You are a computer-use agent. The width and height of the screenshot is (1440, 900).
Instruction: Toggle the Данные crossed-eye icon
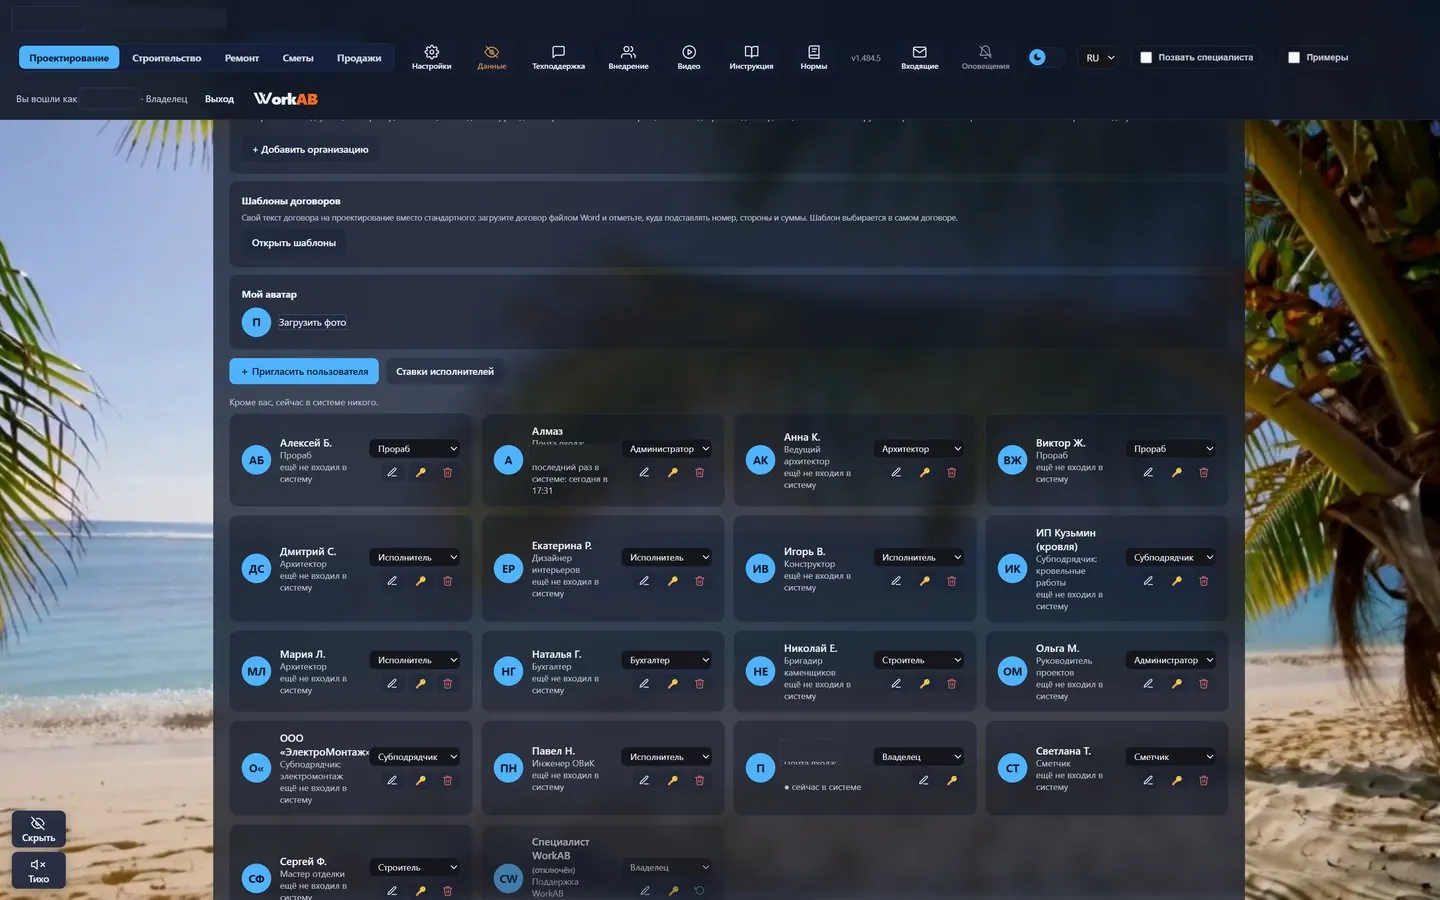coord(491,57)
